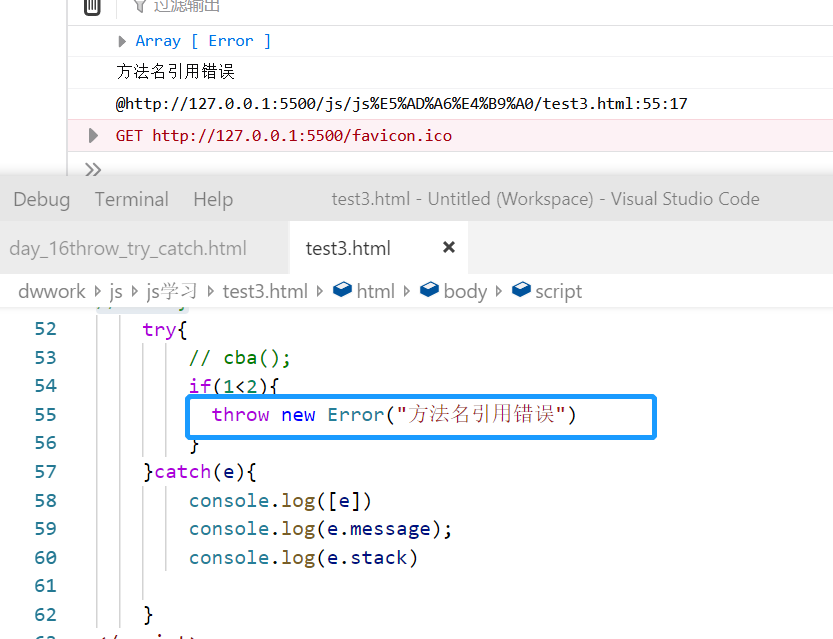Click the js breadcrumb folder
This screenshot has height=639, width=833.
pyautogui.click(x=116, y=292)
